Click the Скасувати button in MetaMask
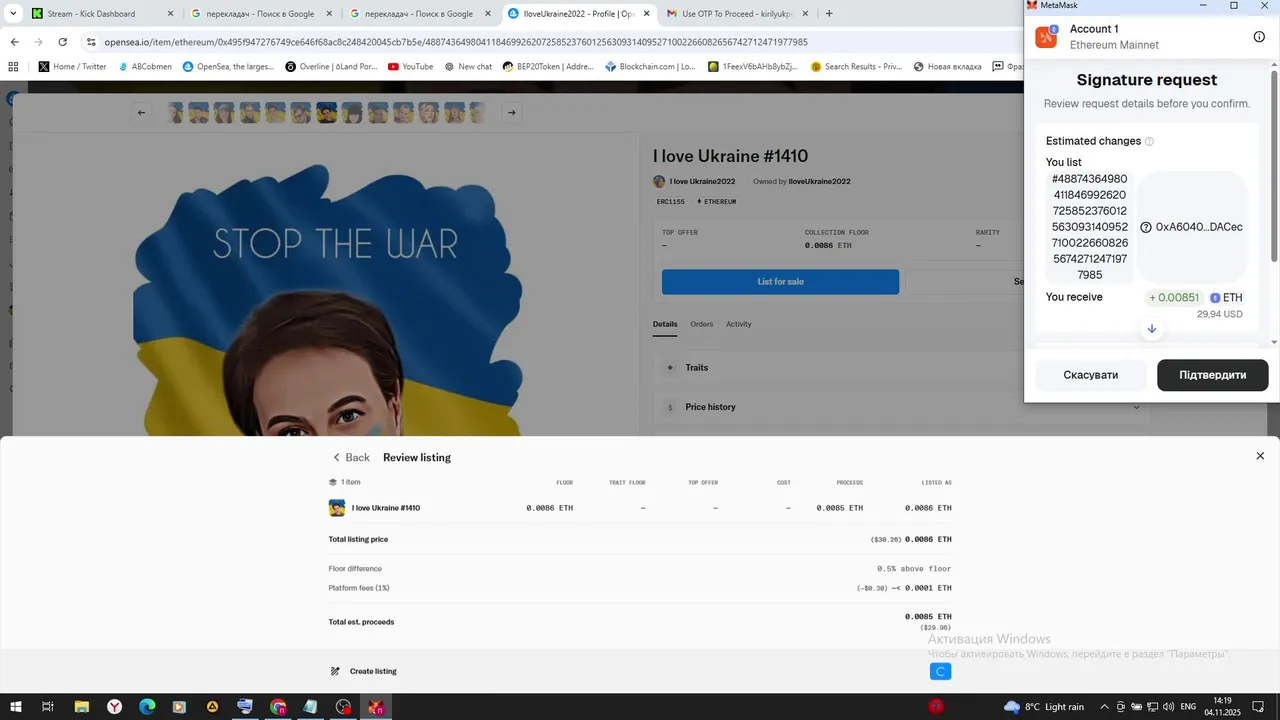The height and width of the screenshot is (720, 1280). 1091,375
